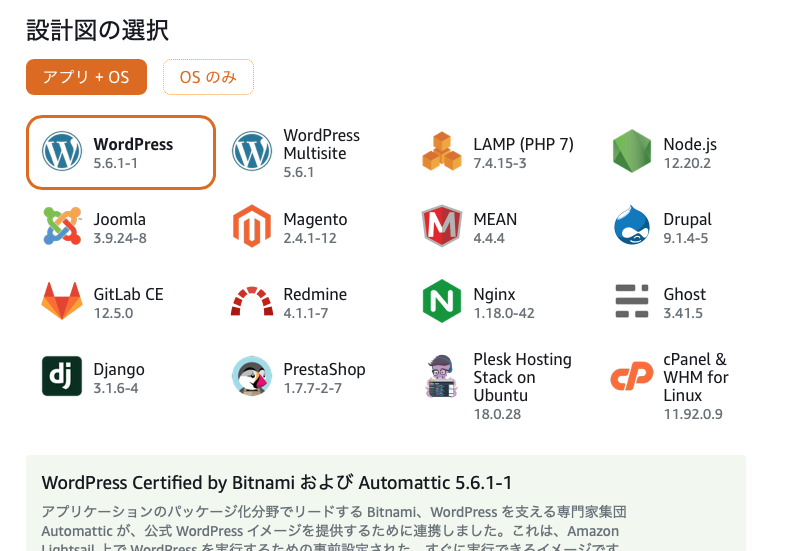Pick the Drupal blue drop icon
This screenshot has width=810, height=551.
coord(632,225)
